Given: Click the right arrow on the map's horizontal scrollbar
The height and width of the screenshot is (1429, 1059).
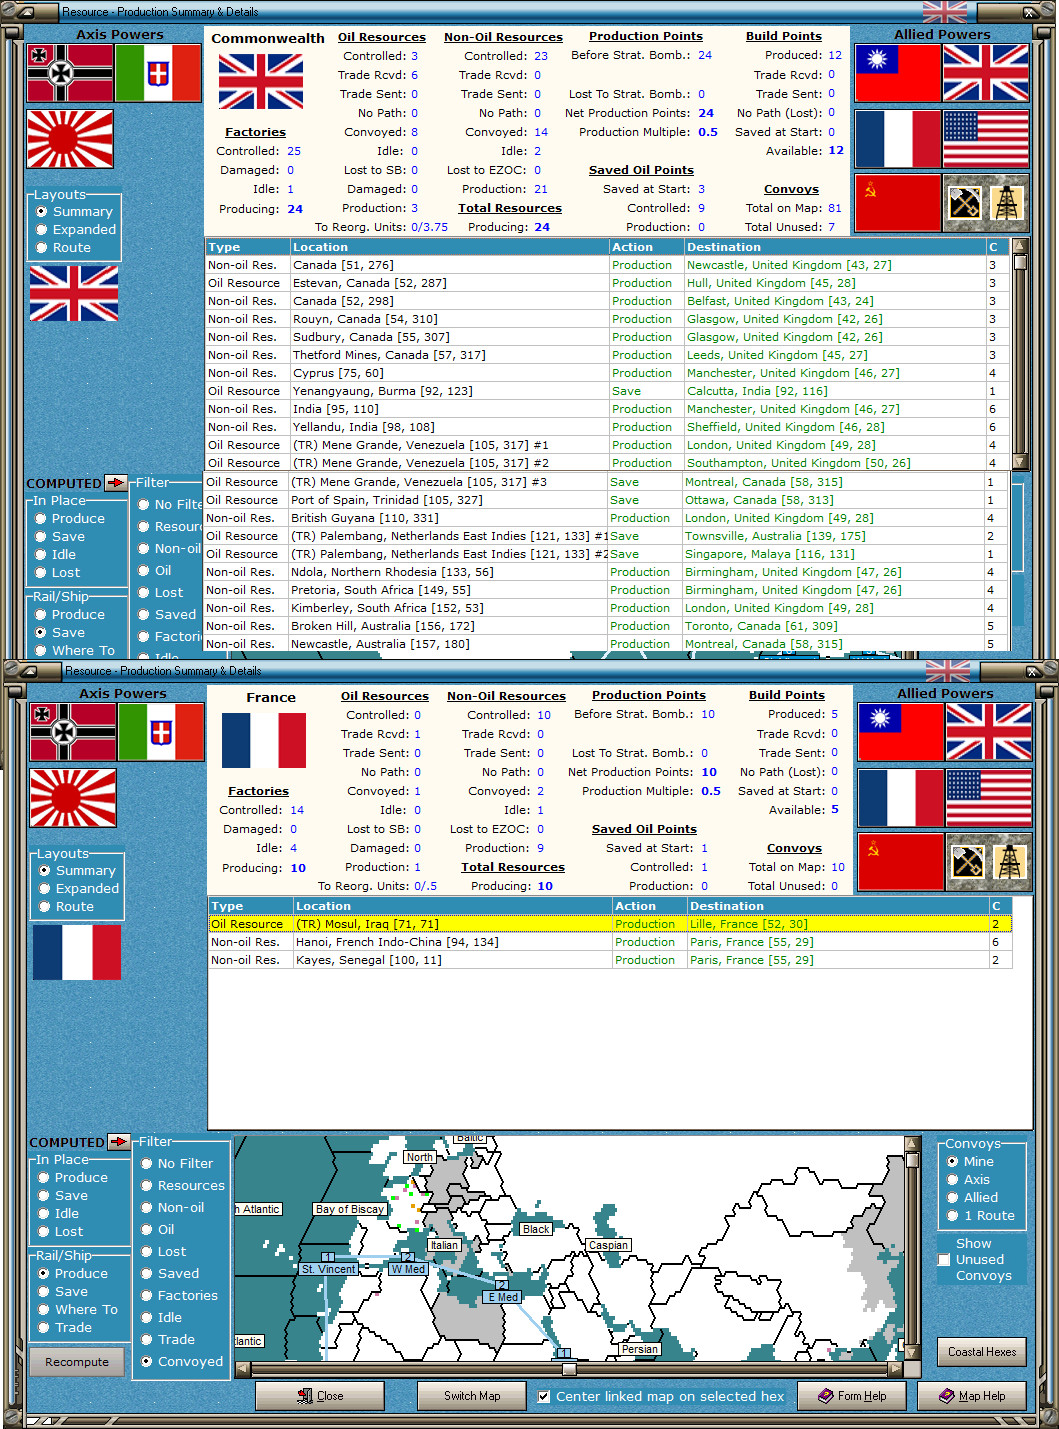Looking at the screenshot, I should [x=895, y=1369].
